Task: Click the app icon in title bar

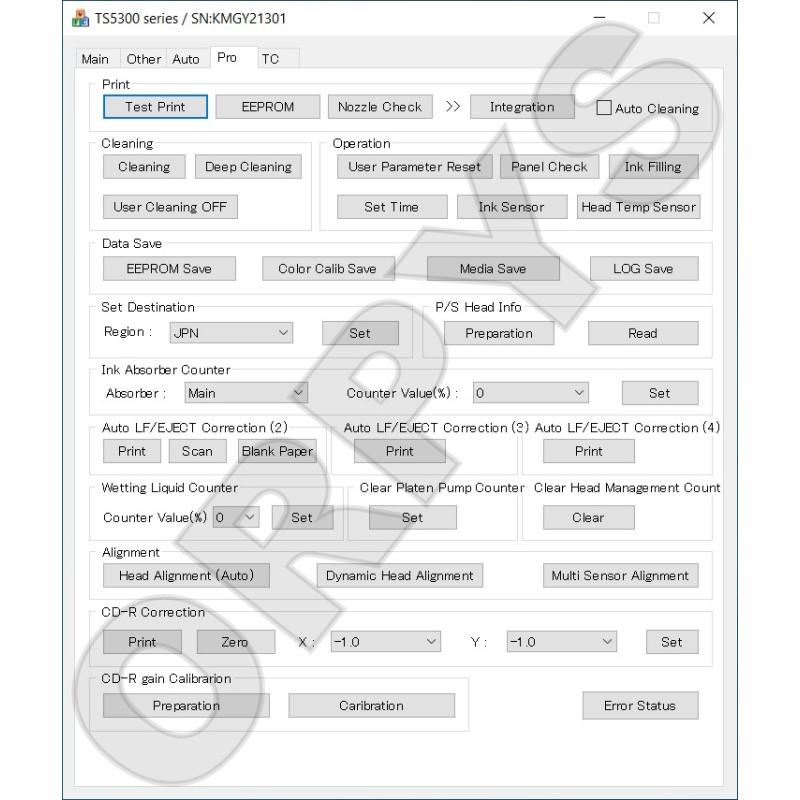Action: coord(81,18)
